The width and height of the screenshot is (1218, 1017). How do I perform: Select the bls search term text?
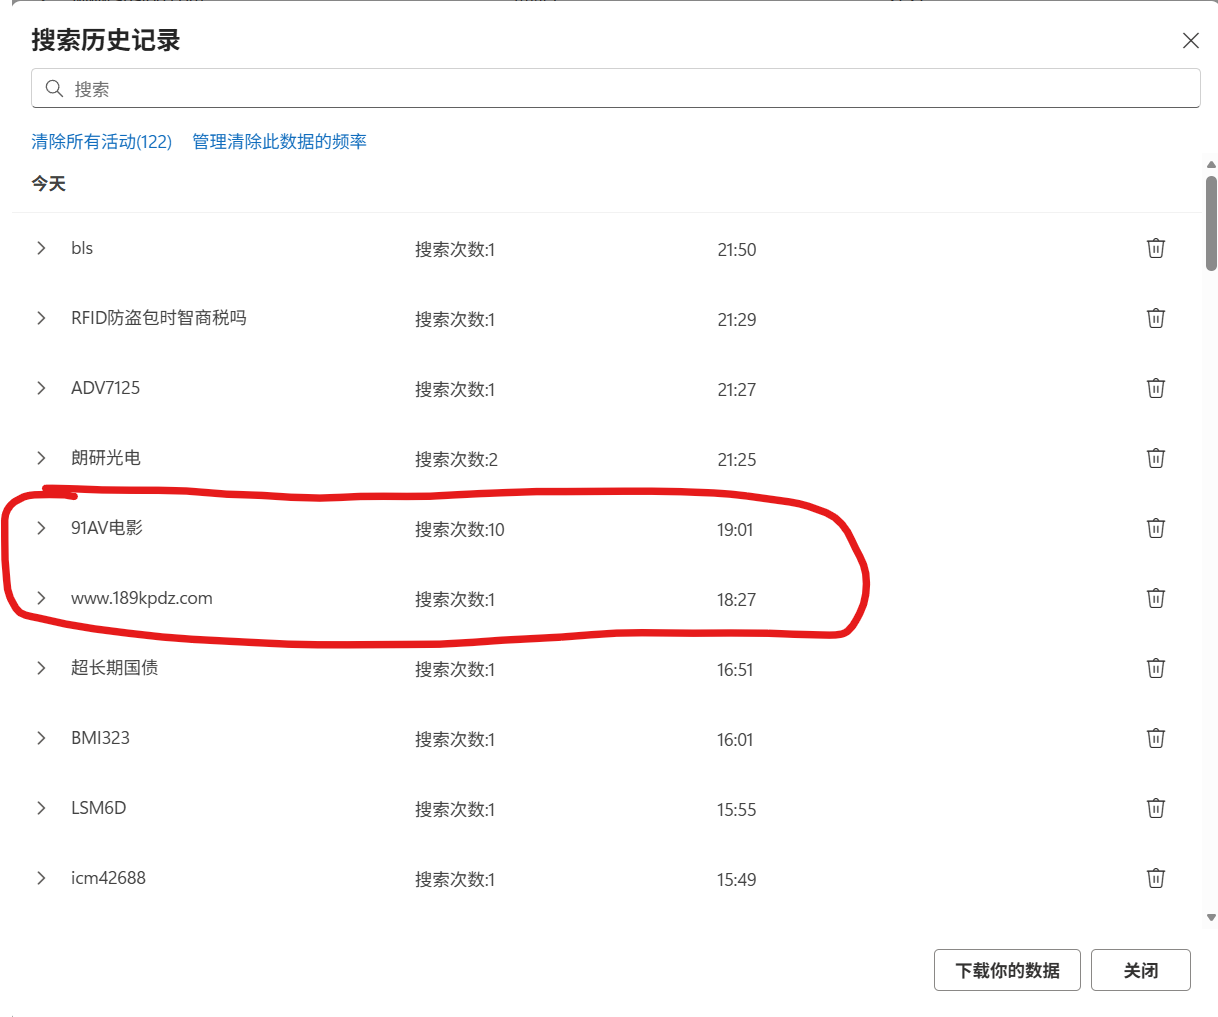pos(82,248)
